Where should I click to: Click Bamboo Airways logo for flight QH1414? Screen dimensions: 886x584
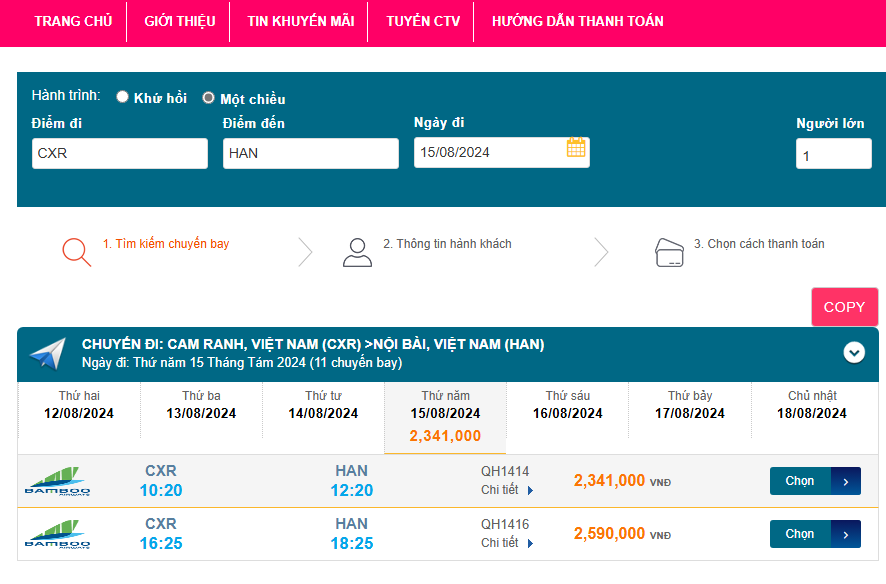tap(58, 481)
